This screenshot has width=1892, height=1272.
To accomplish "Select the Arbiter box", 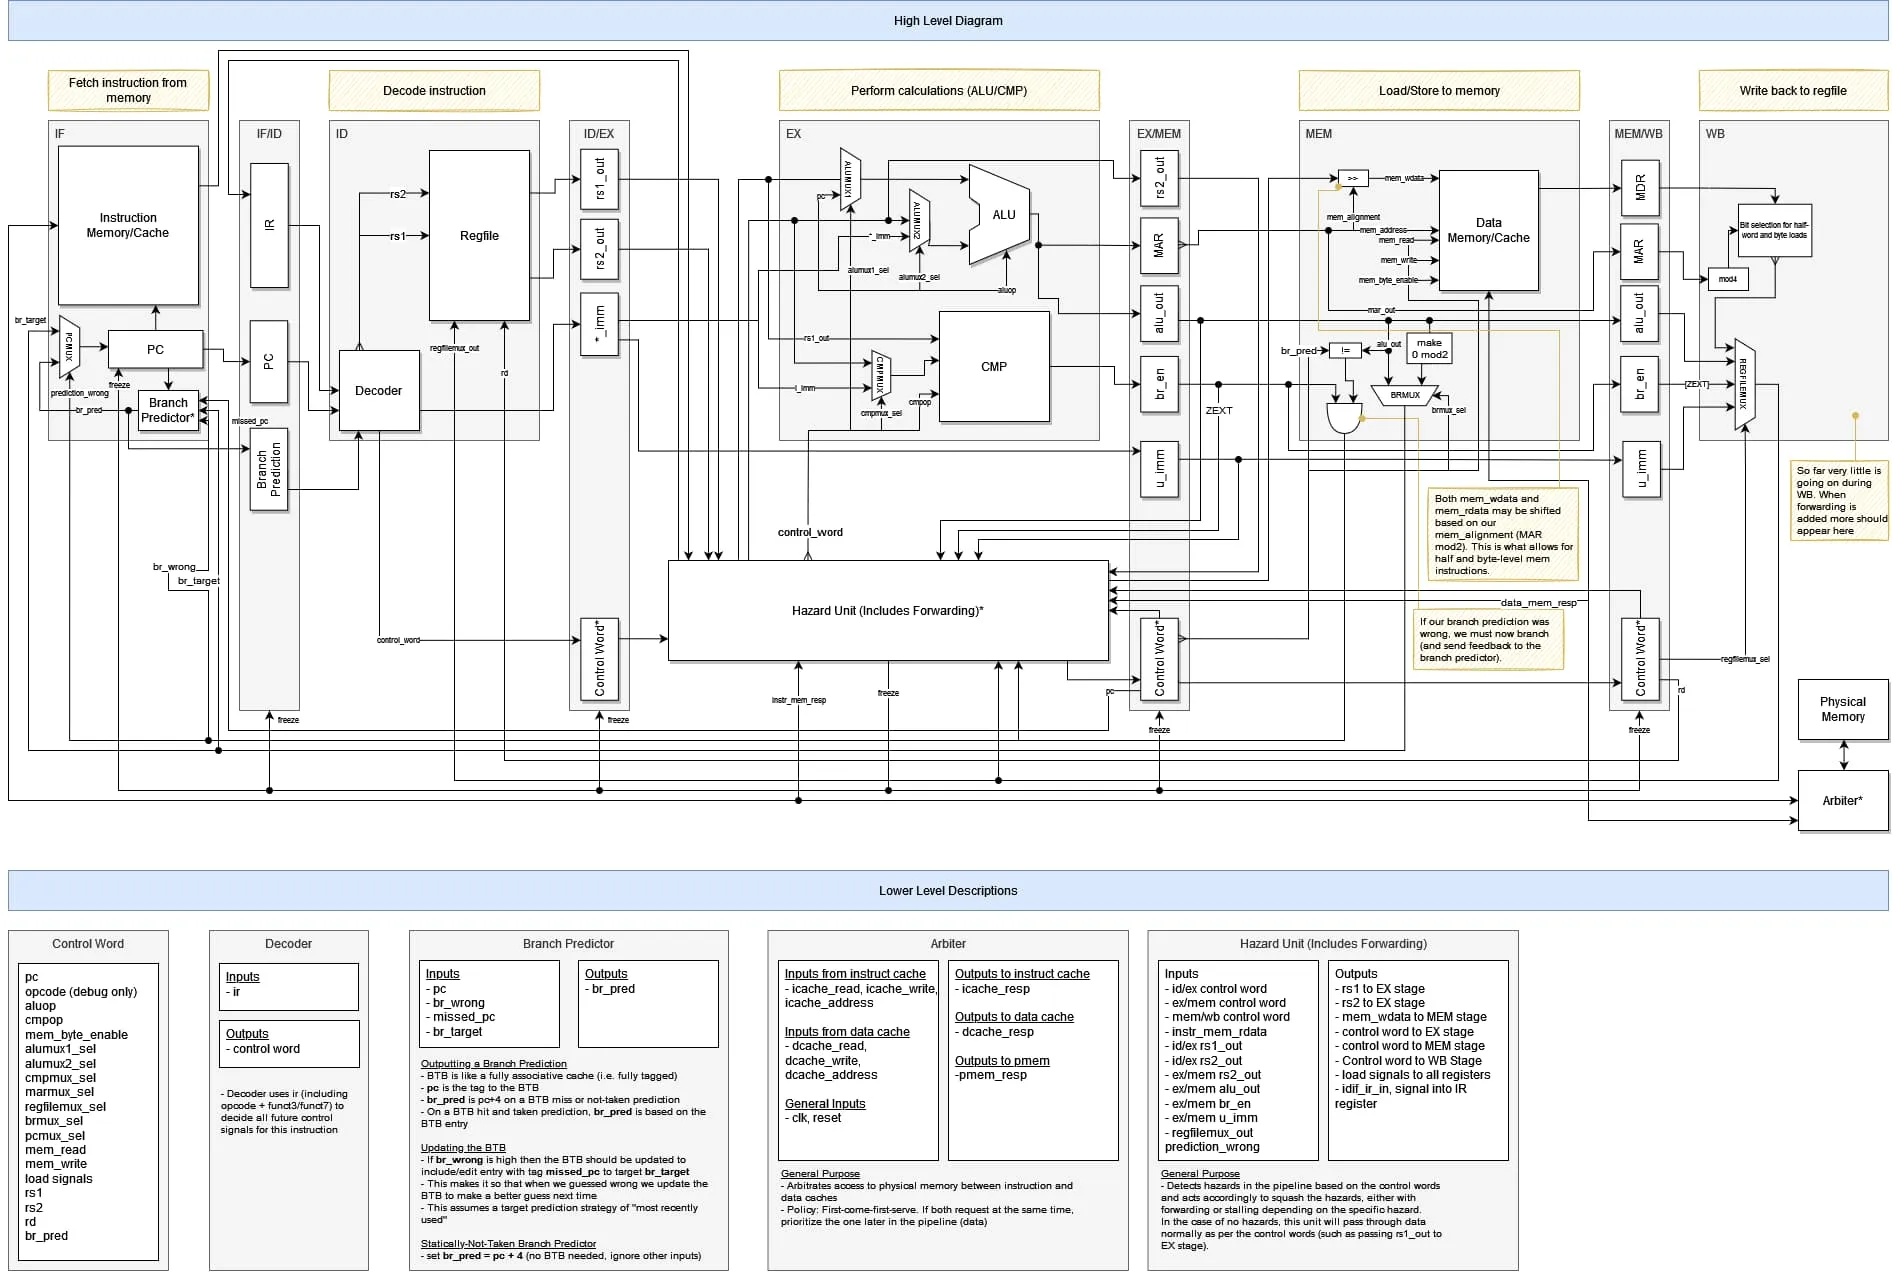I will click(1842, 800).
